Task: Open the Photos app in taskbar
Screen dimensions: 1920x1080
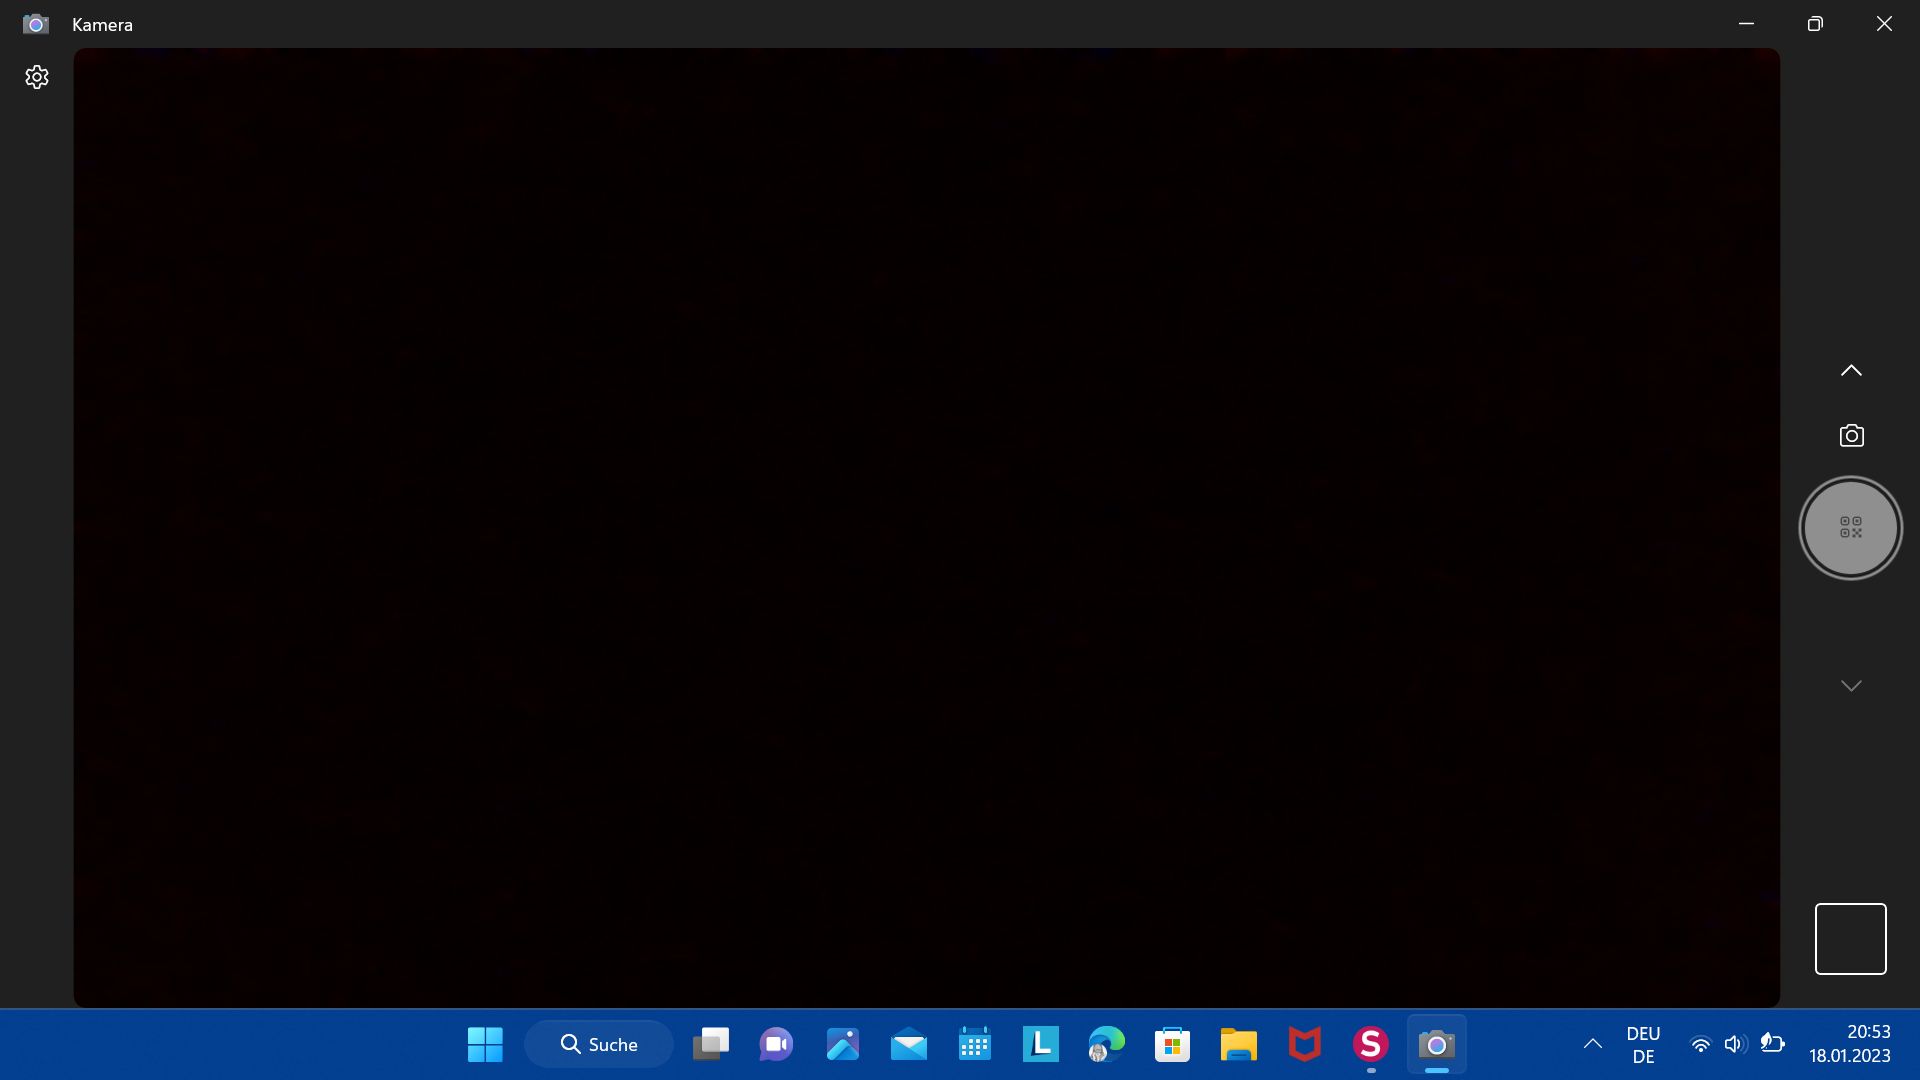Action: coord(842,1045)
